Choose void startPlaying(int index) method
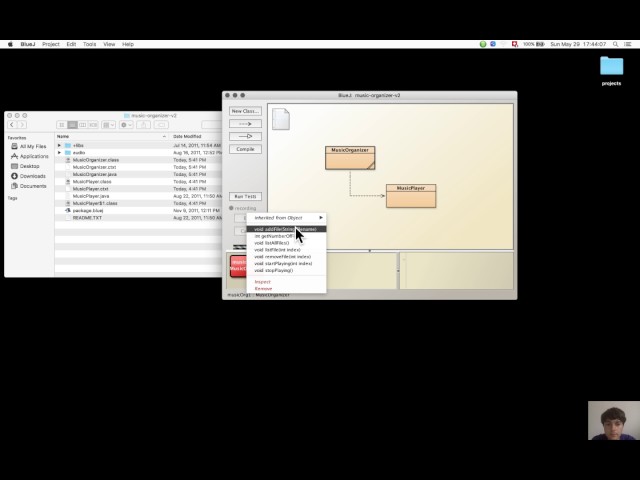The width and height of the screenshot is (640, 480). point(286,264)
